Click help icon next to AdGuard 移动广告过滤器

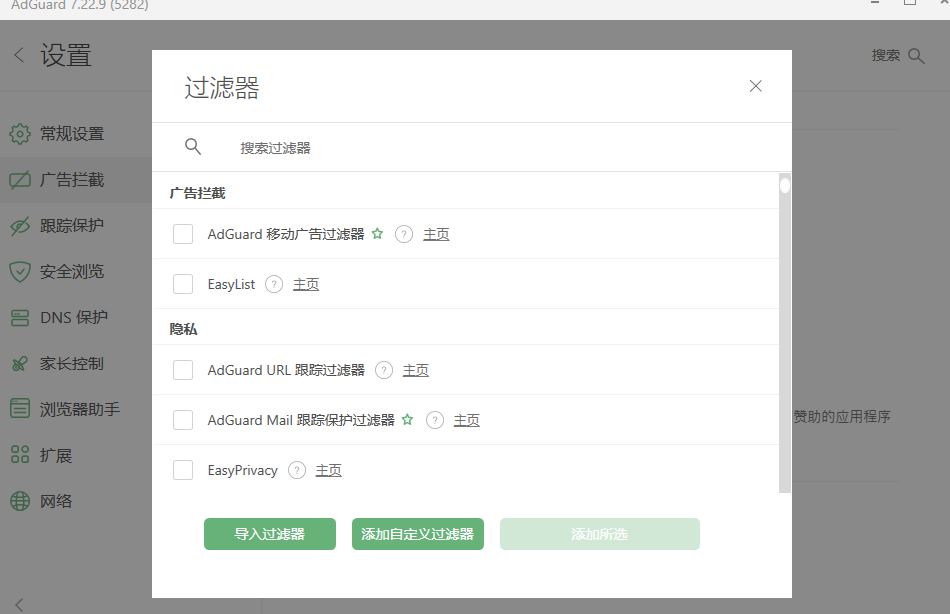pos(404,234)
